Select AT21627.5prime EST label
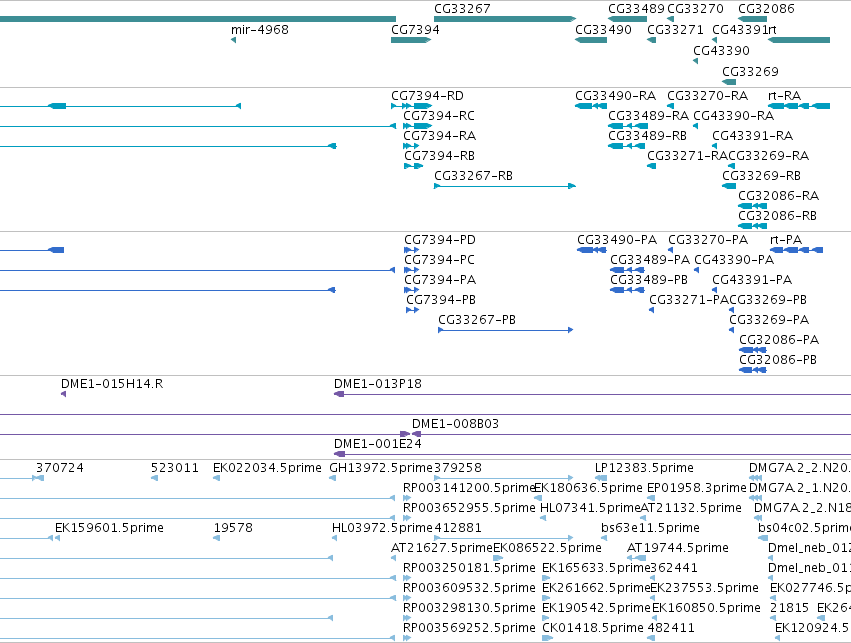851x643 pixels. pyautogui.click(x=442, y=548)
